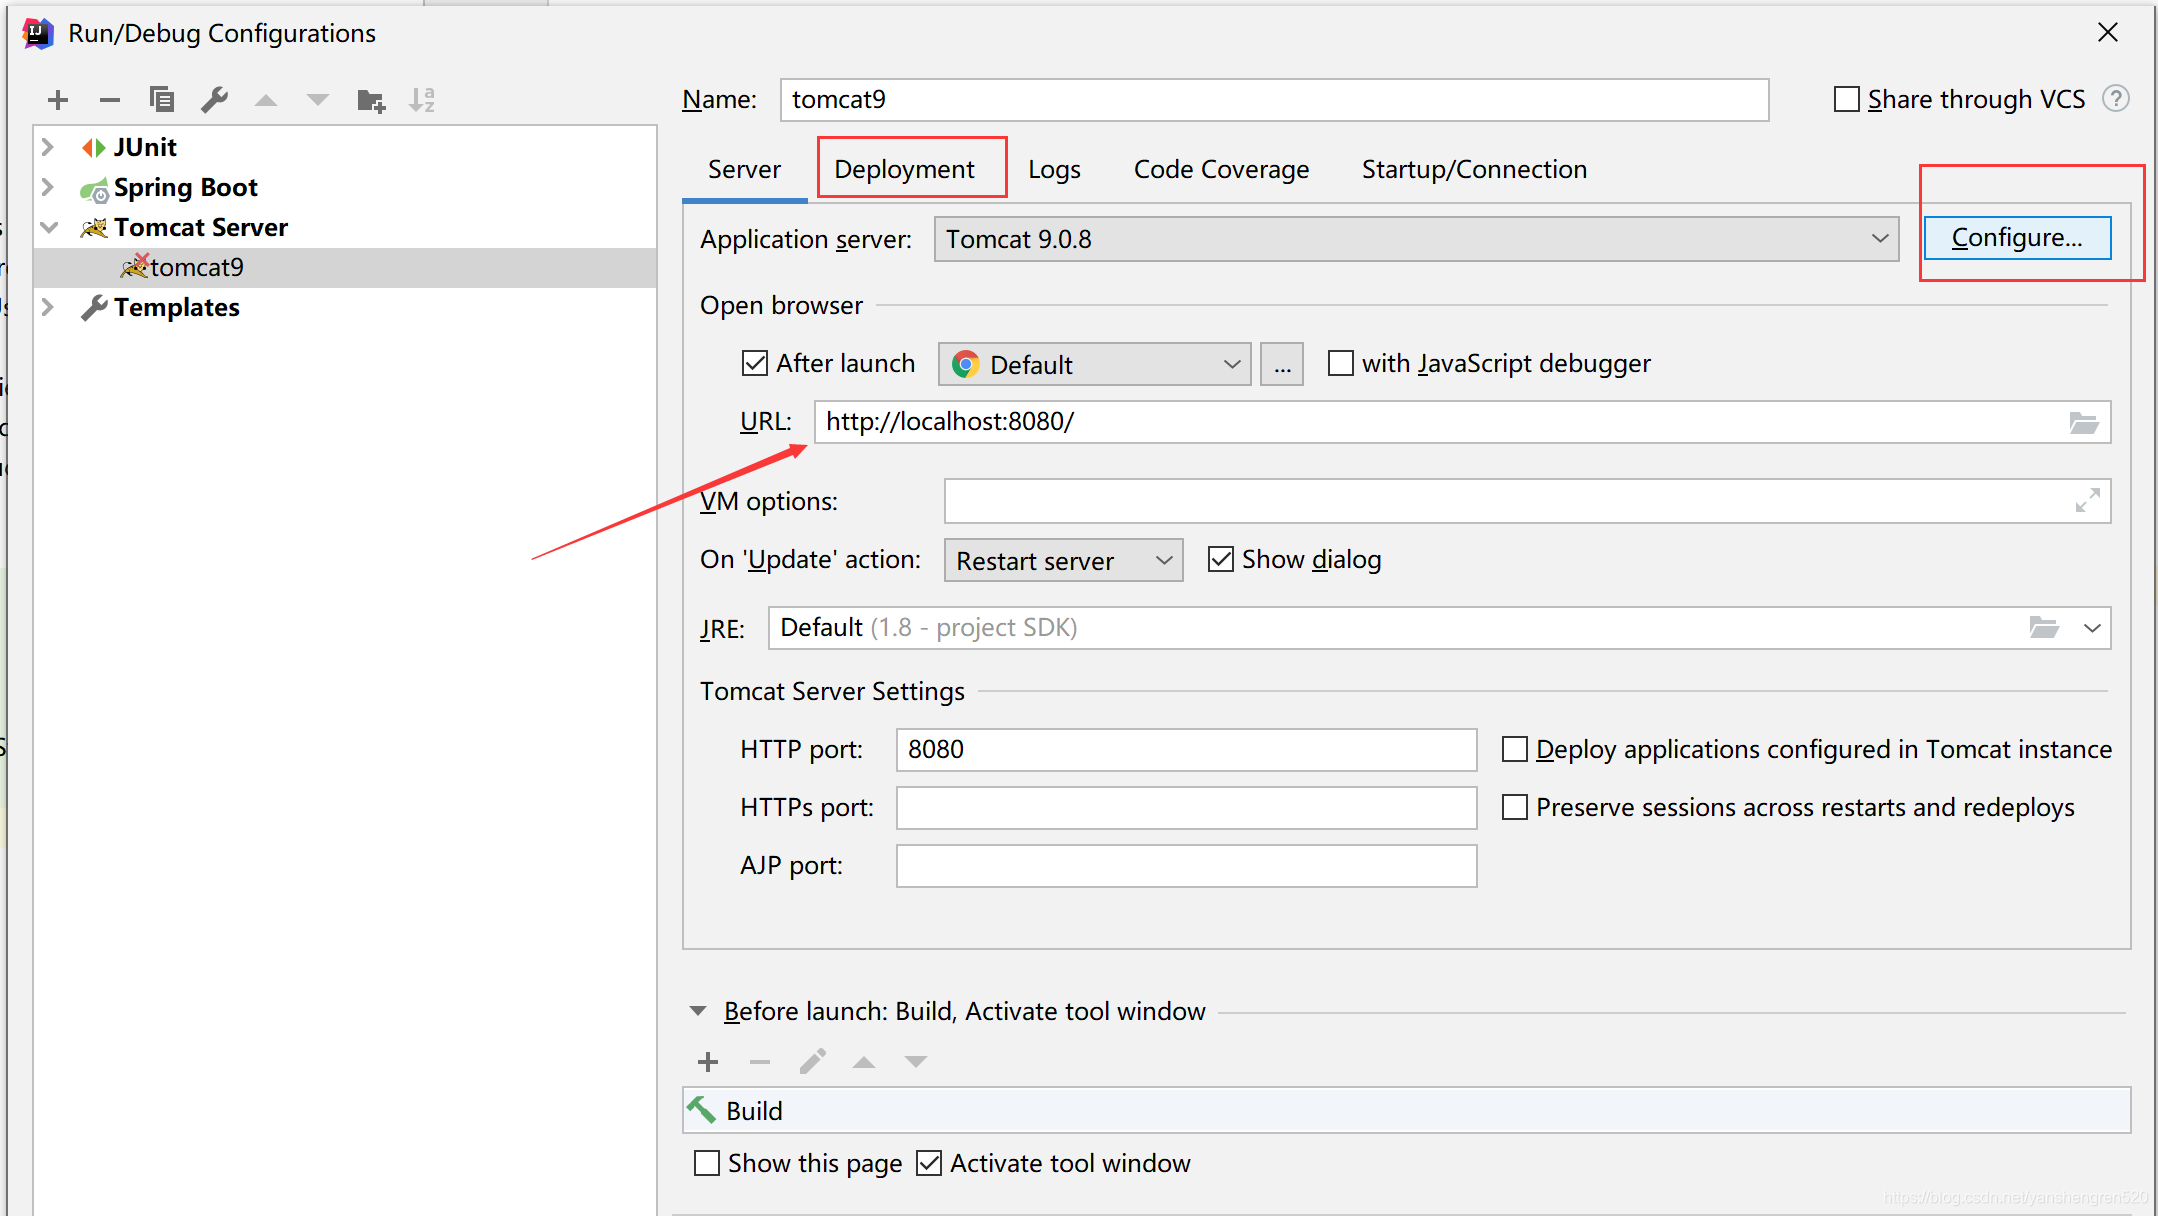Uncheck Activate tool window
Screen dimensions: 2158x1216
coord(929,1163)
